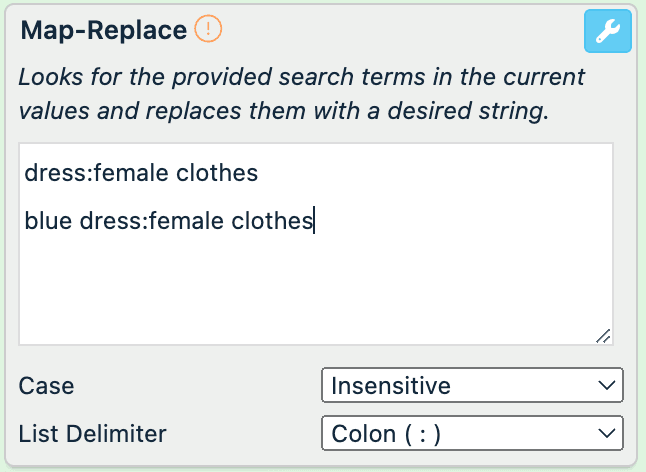Click the empty space below the mapping lines
Image resolution: width=646 pixels, height=472 pixels.
coord(316,290)
